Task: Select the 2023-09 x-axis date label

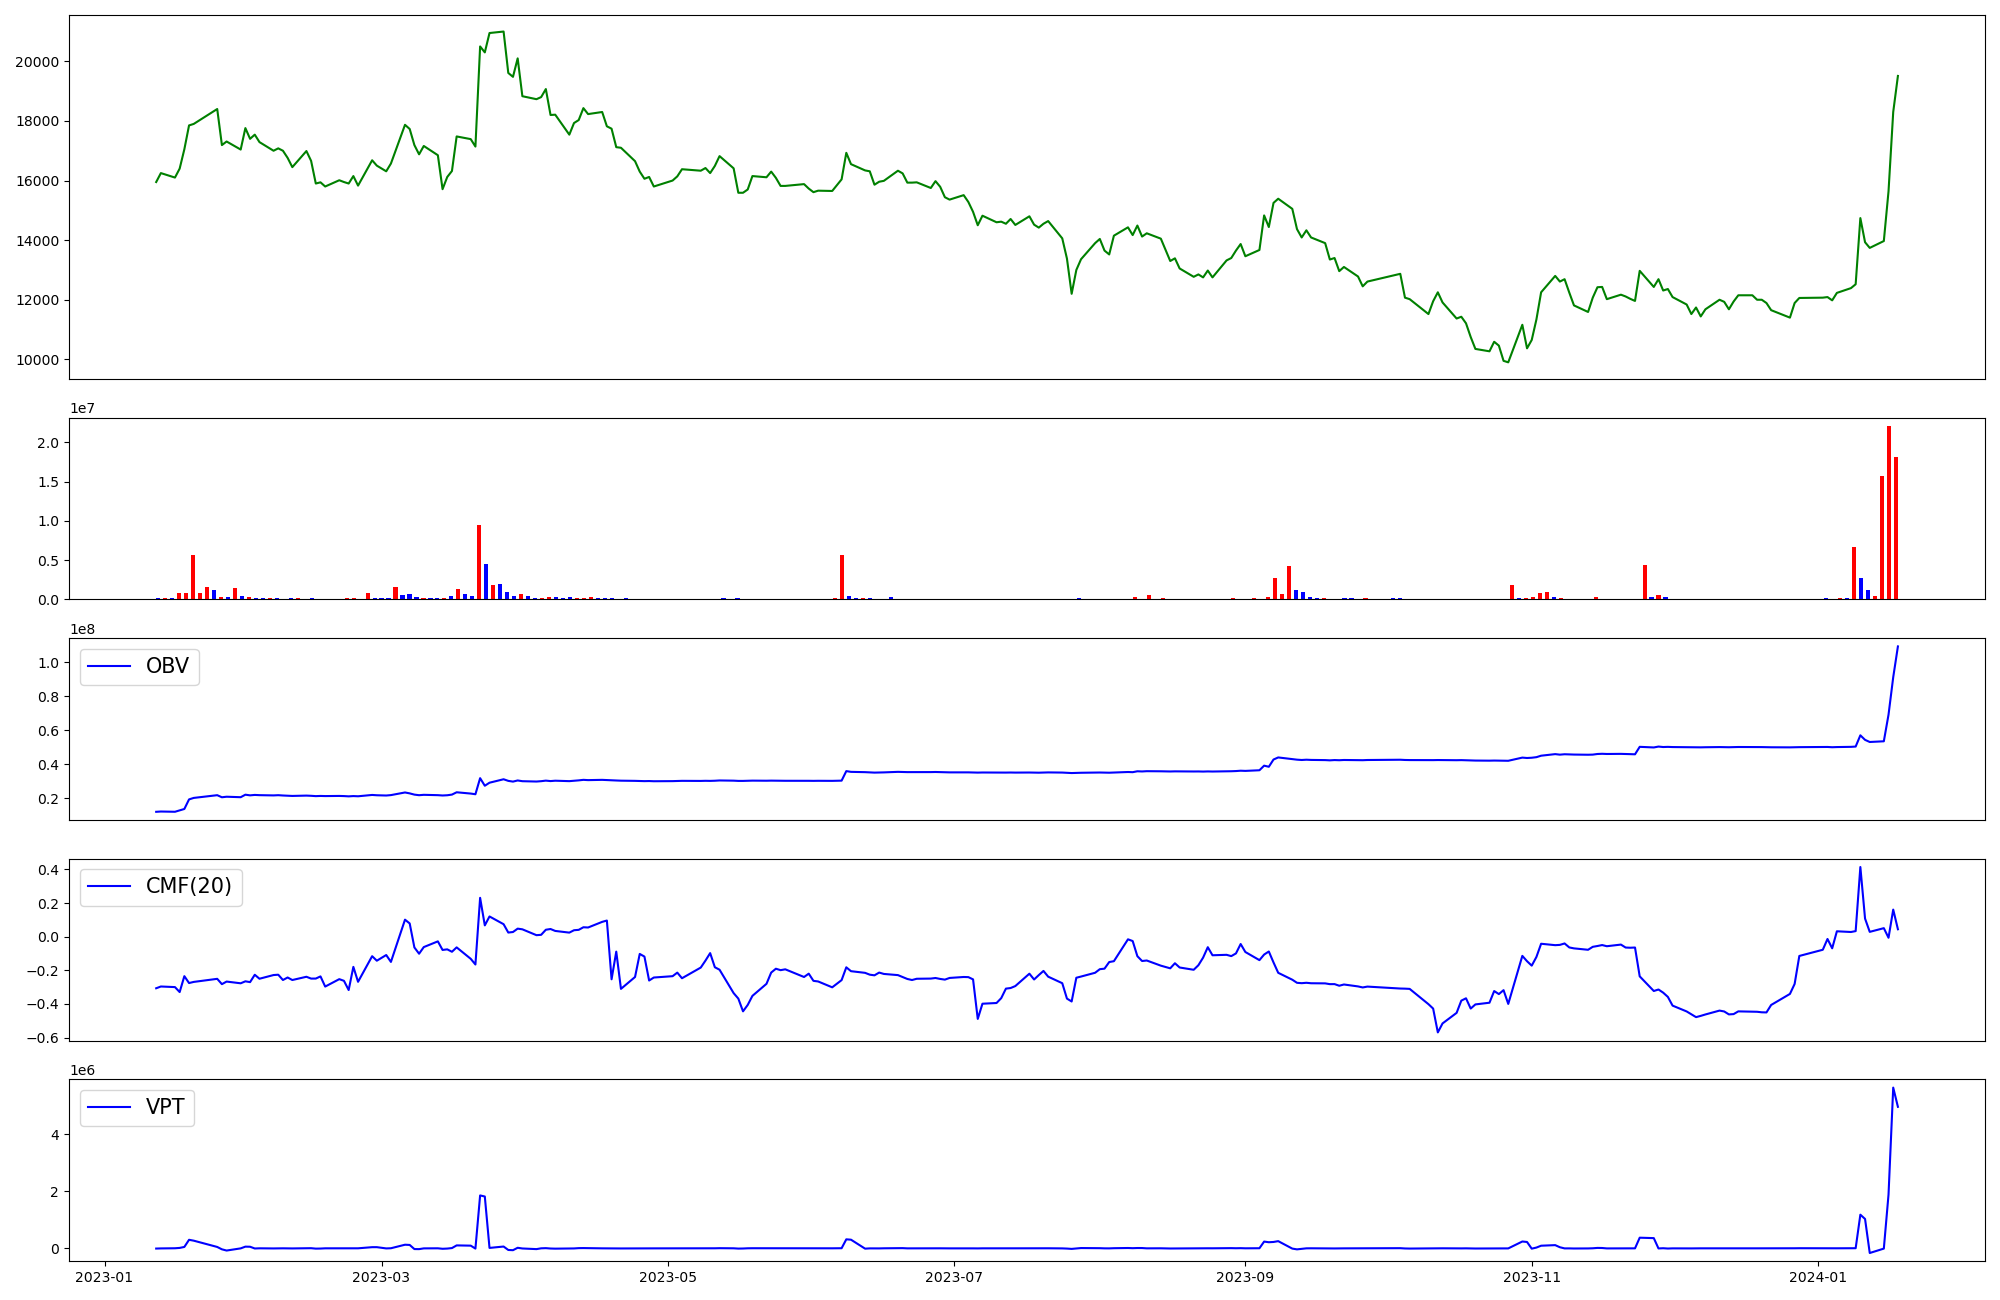Action: (x=1246, y=1277)
